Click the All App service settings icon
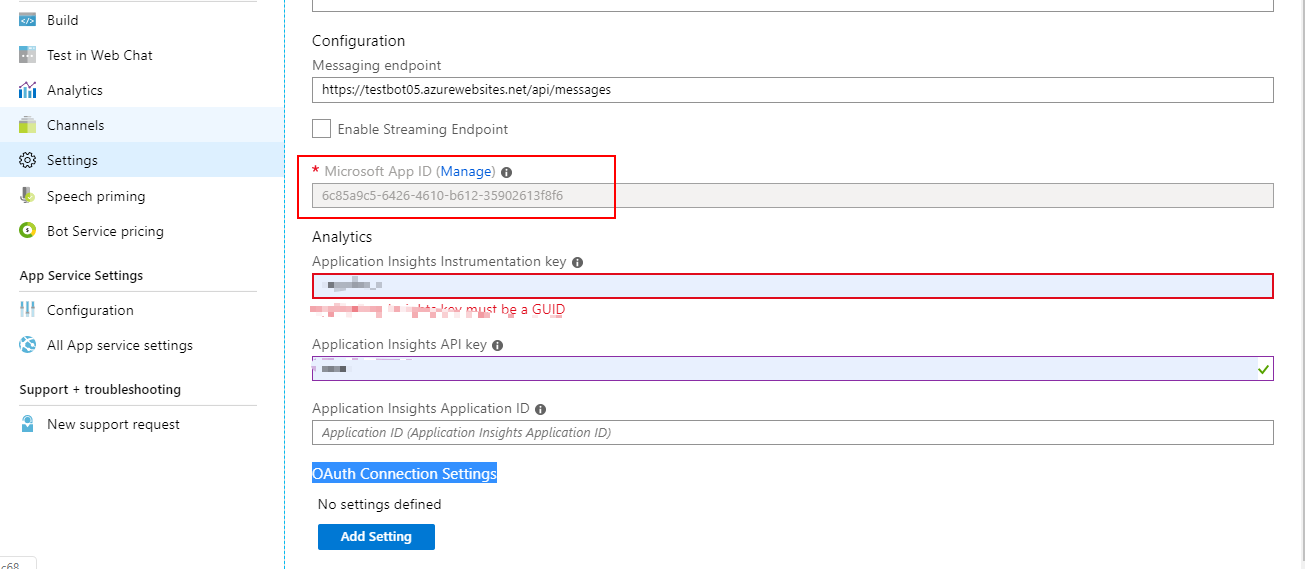Viewport: 1305px width, 569px height. pos(28,345)
